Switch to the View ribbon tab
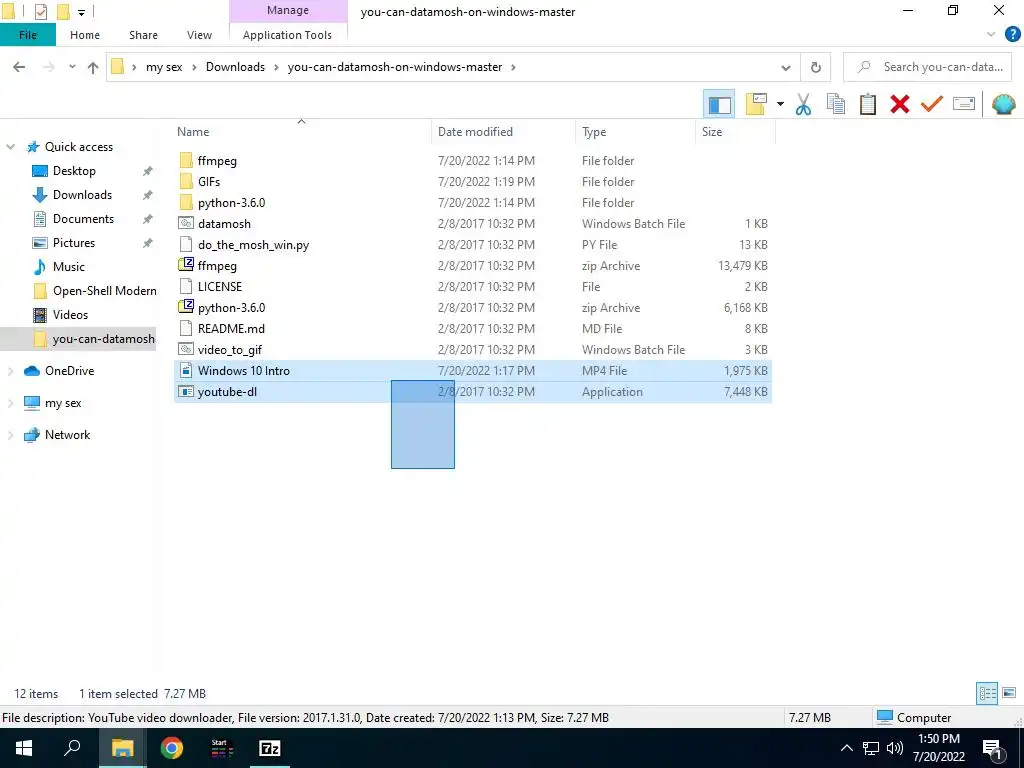The height and width of the screenshot is (768, 1024). 199,35
